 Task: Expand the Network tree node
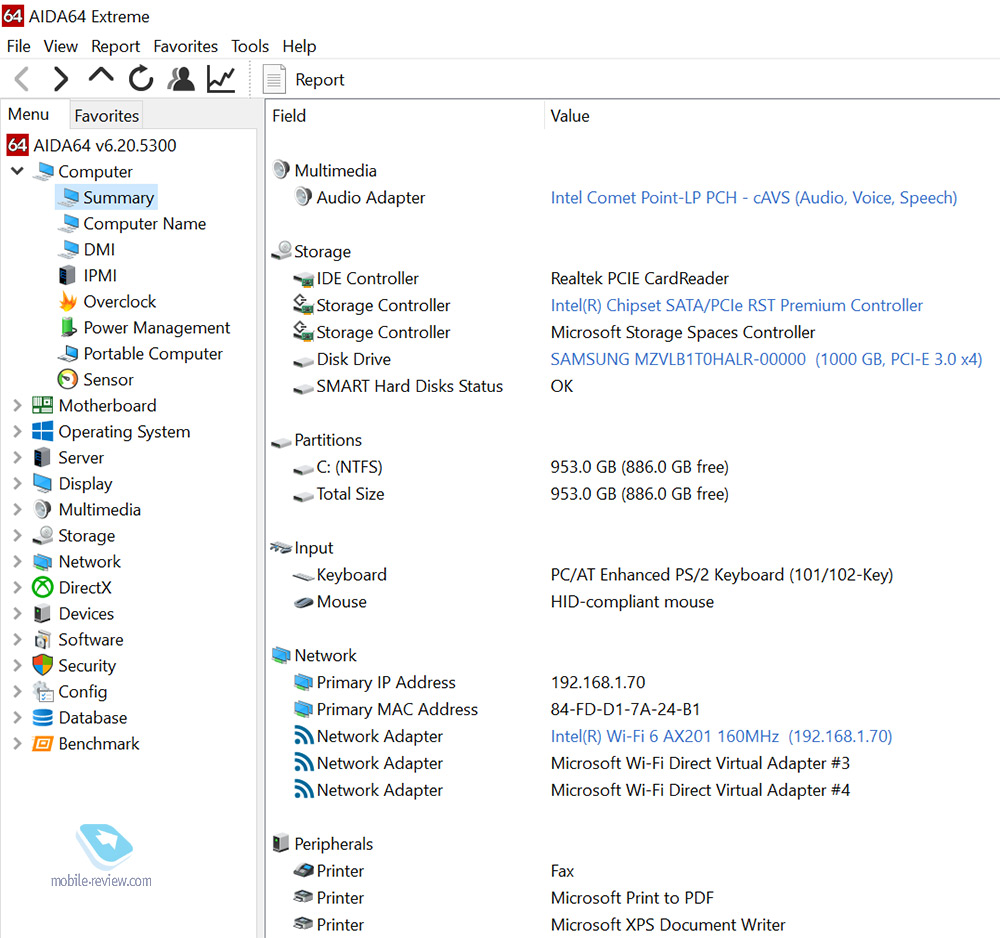point(17,562)
